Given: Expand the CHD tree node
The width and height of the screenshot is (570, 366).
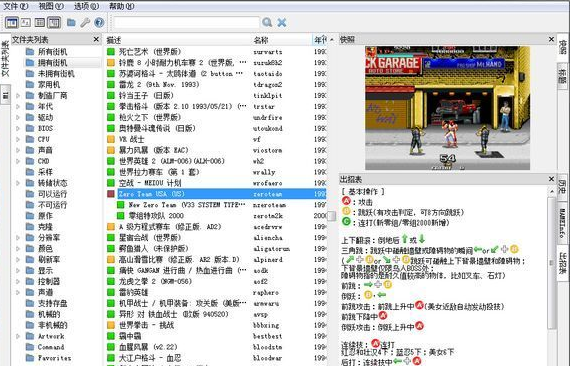Looking at the screenshot, I should pos(18,161).
